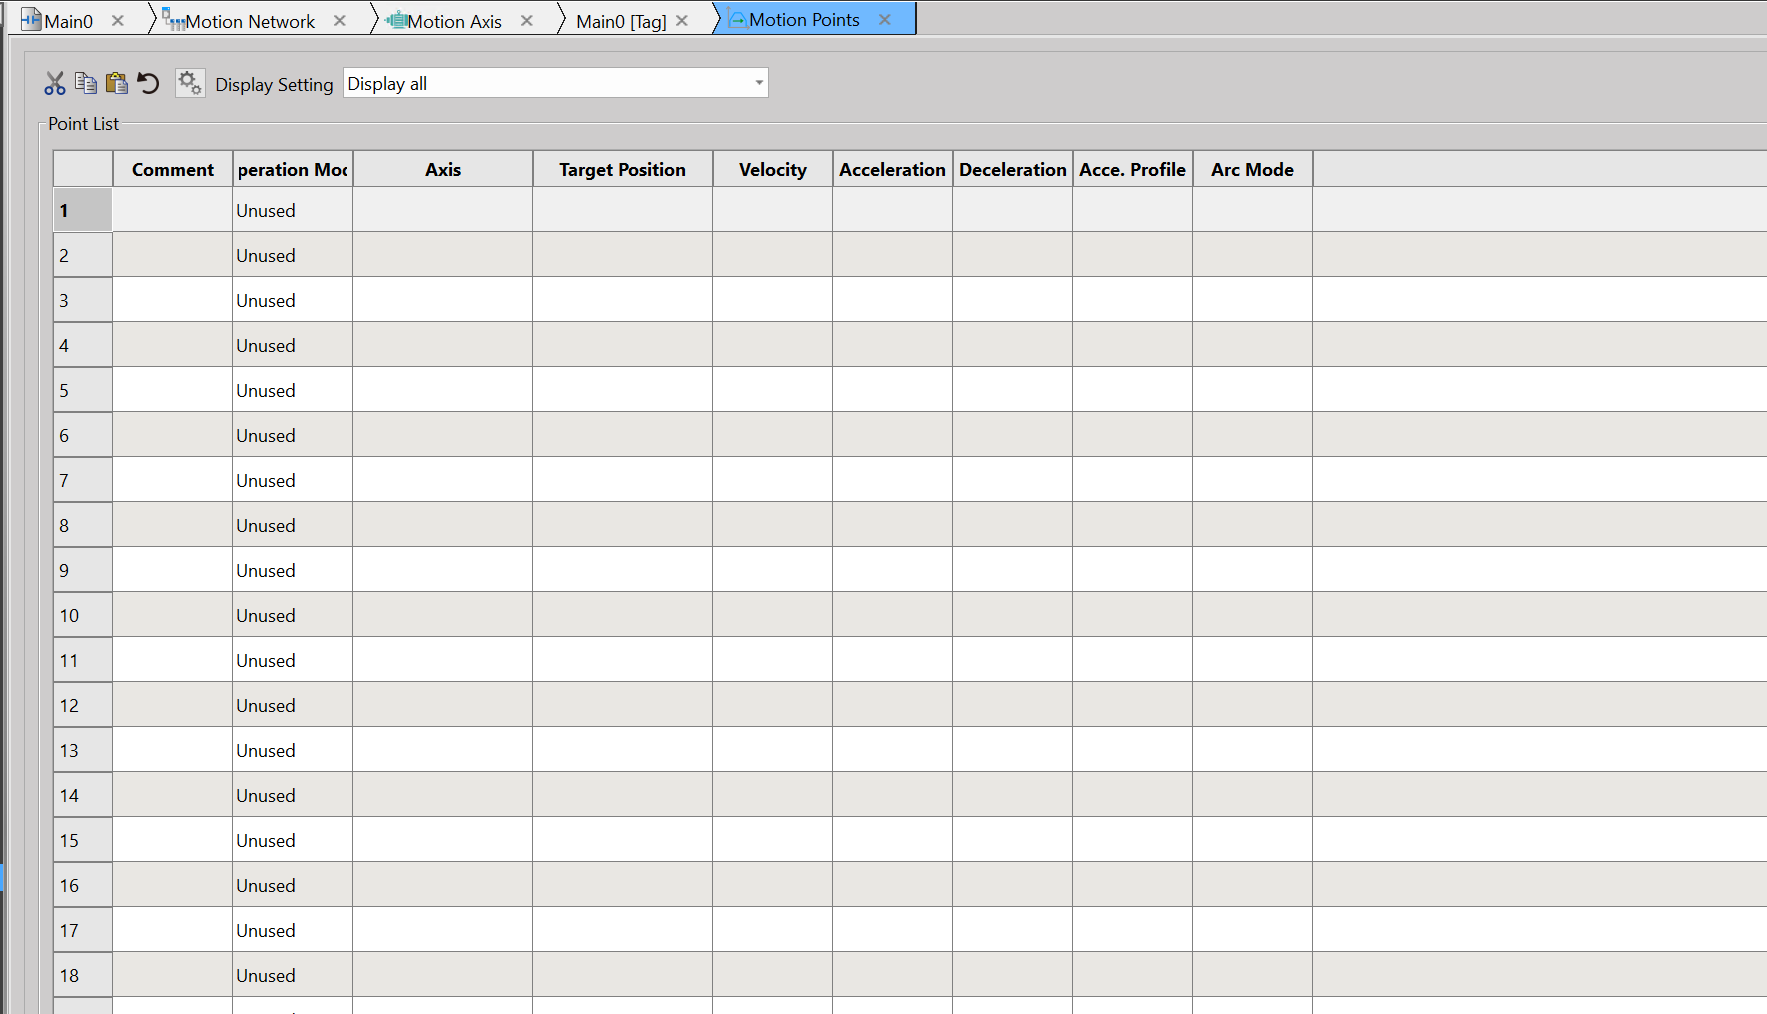Viewport: 1767px width, 1014px height.
Task: Click the Undo arrow icon
Action: [x=148, y=83]
